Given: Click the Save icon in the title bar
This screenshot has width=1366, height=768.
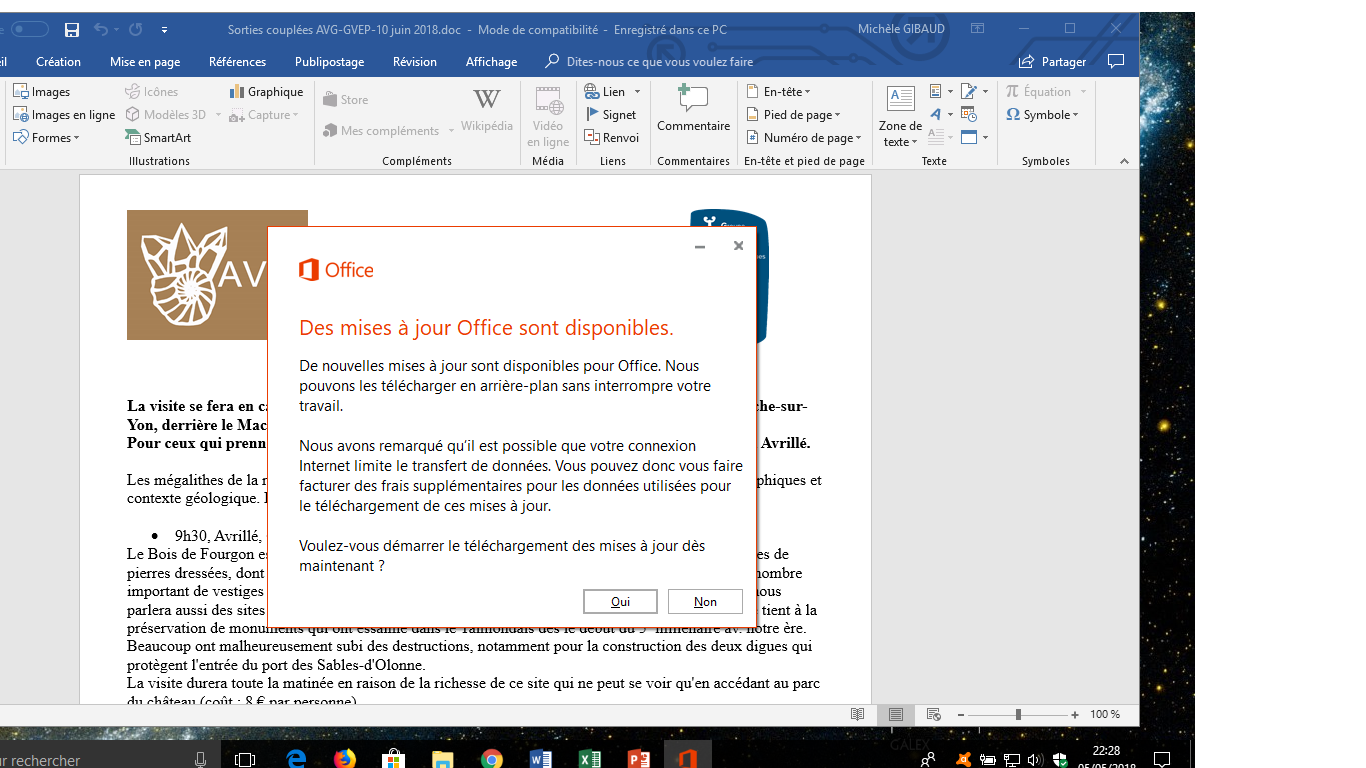Looking at the screenshot, I should (71, 30).
